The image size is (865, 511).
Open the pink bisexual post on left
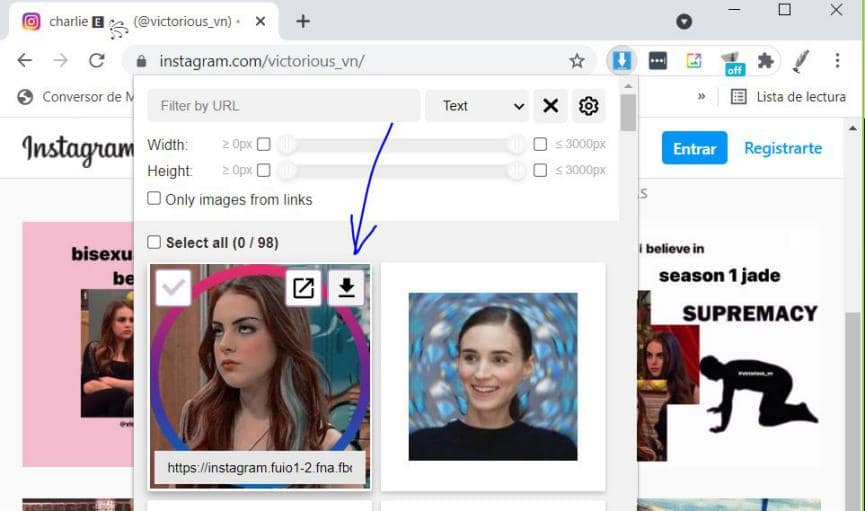78,345
